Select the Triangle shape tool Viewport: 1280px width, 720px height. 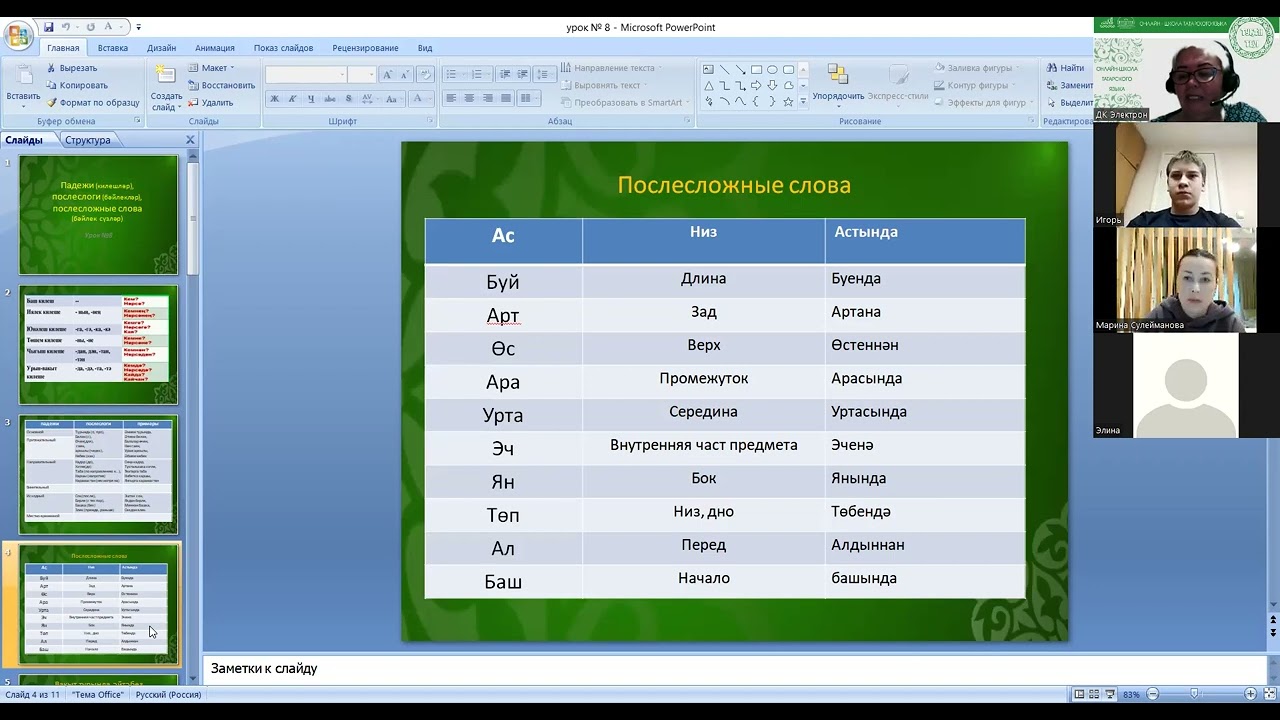click(x=708, y=86)
